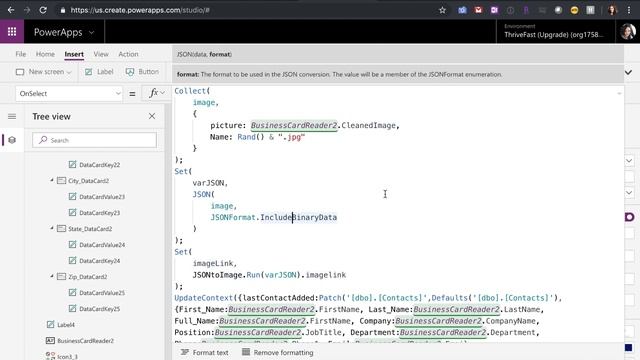Viewport: 640px width, 360px height.
Task: Click varJSON in the Set formula
Action: pos(208,183)
